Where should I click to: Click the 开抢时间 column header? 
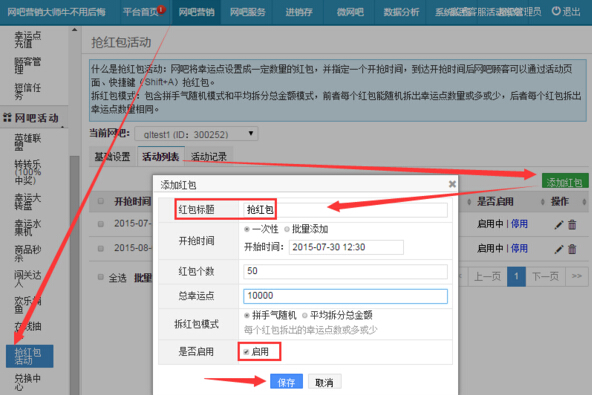(133, 201)
